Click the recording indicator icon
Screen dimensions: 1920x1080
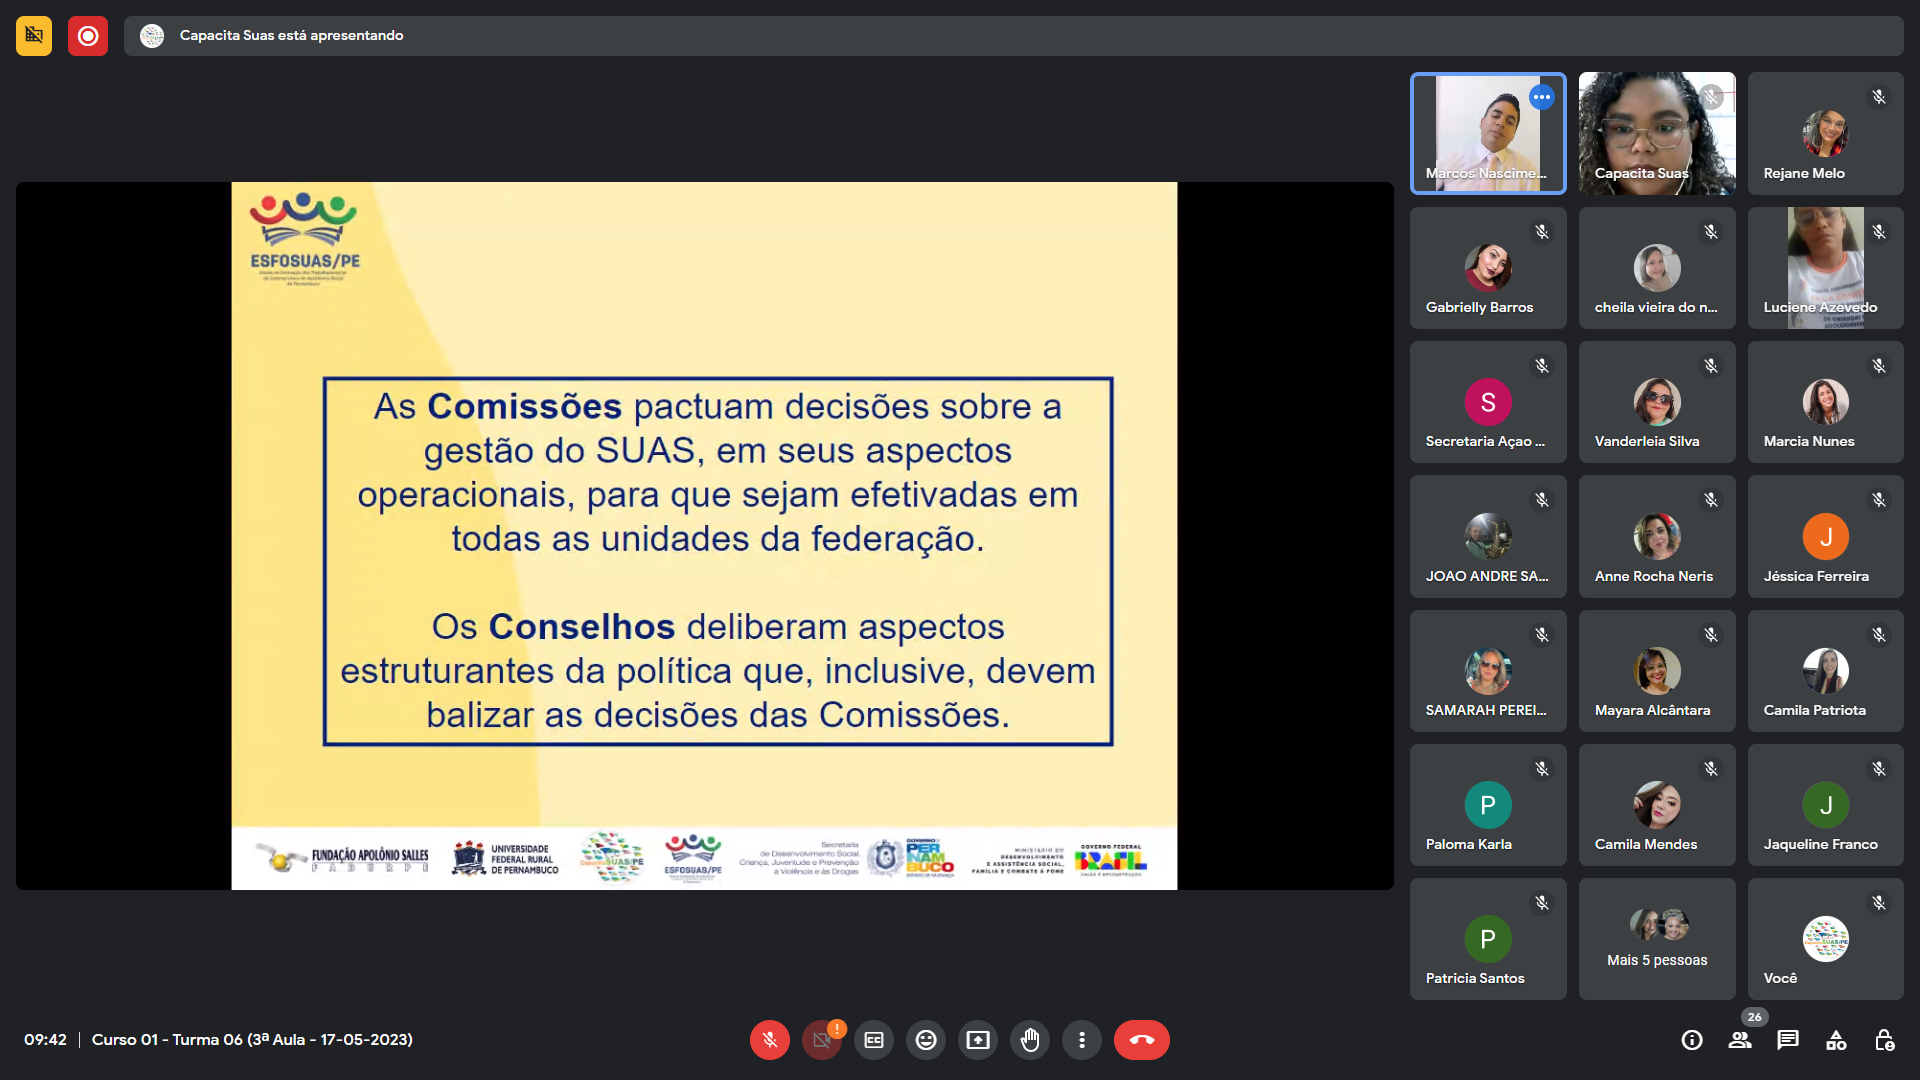pos(88,36)
